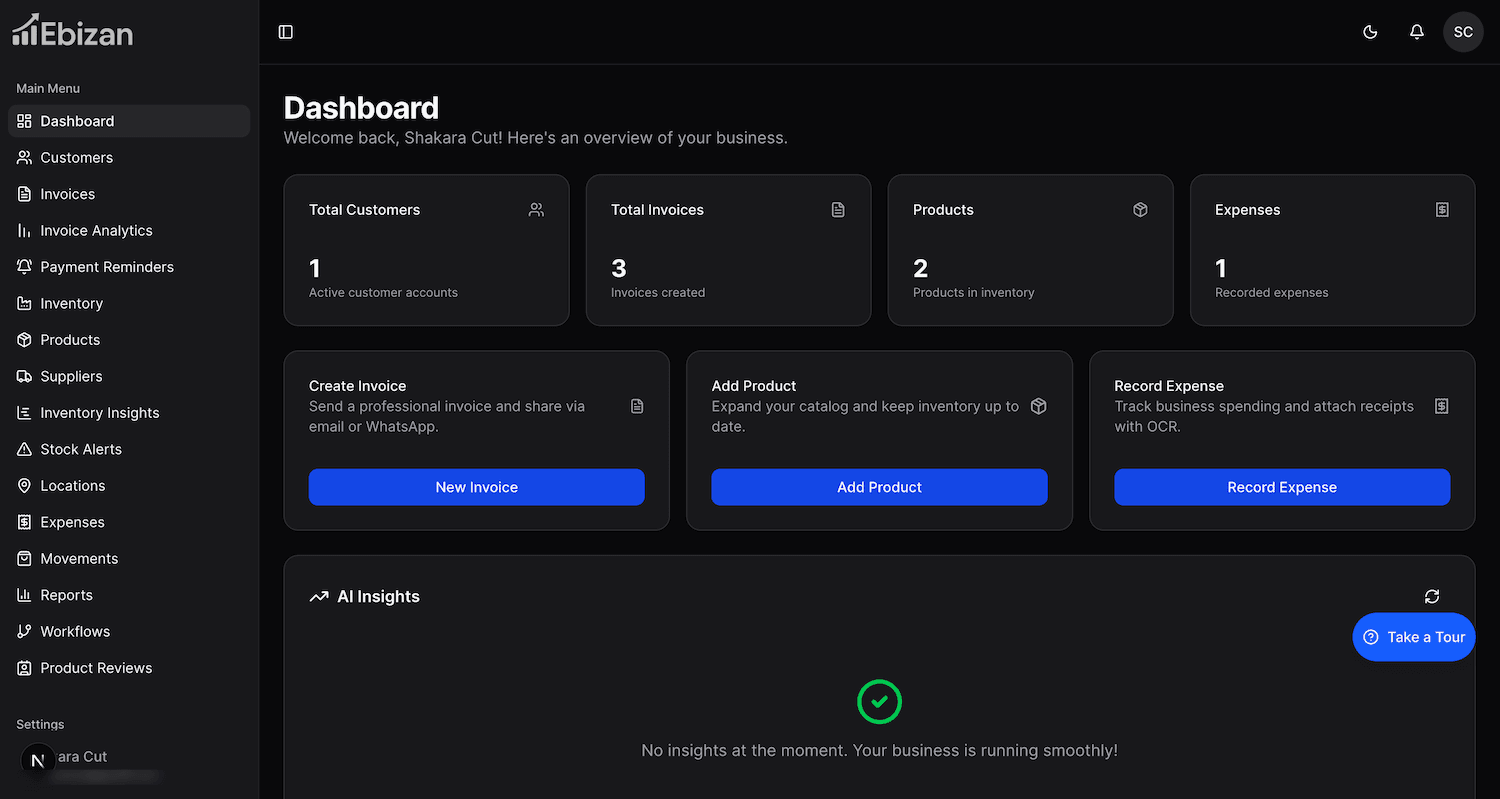
Task: Start the Take a Tour guide
Action: [1413, 637]
